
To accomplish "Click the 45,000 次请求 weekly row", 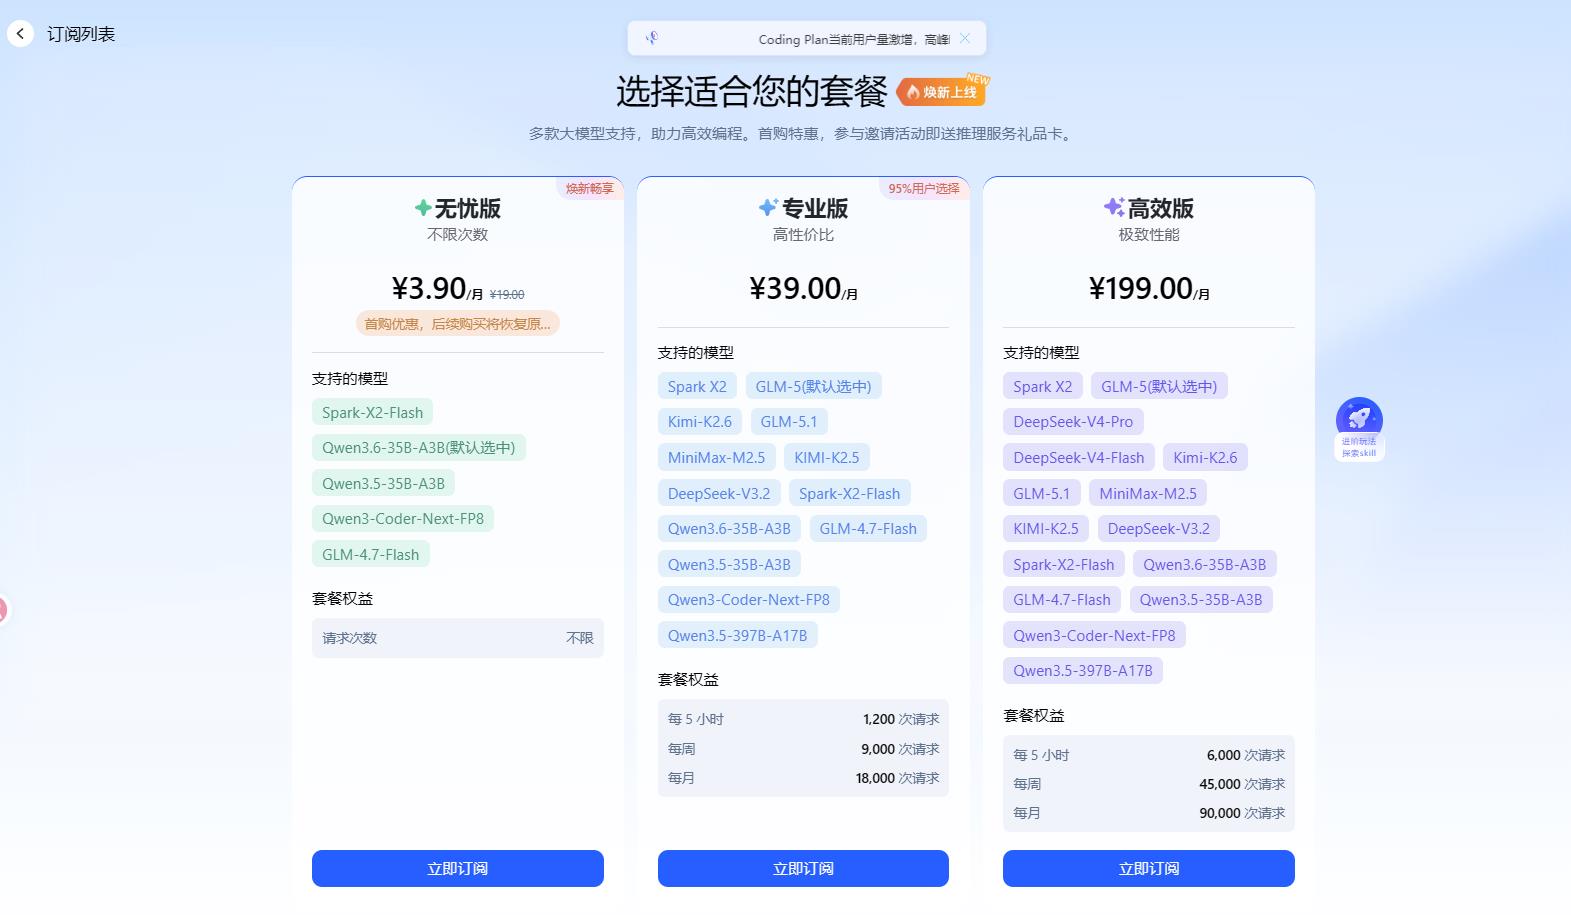I will pos(1149,784).
